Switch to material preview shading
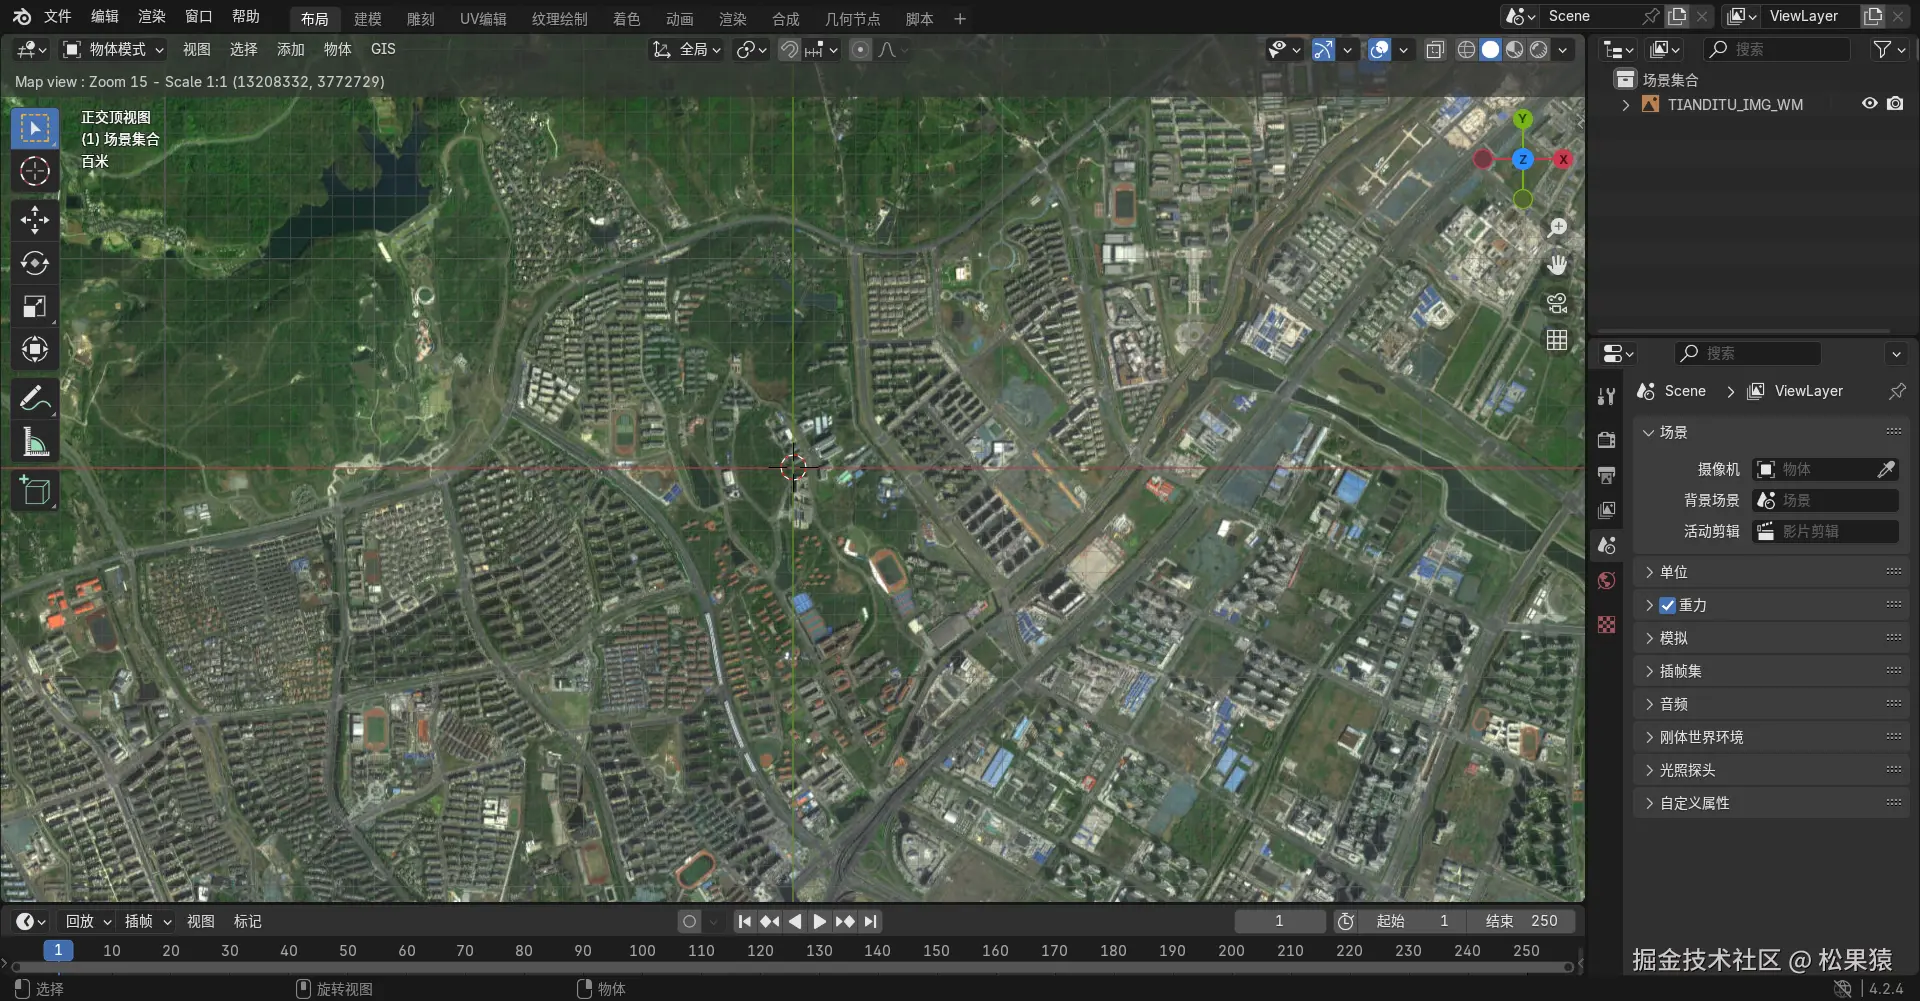This screenshot has height=1001, width=1920. (1514, 49)
